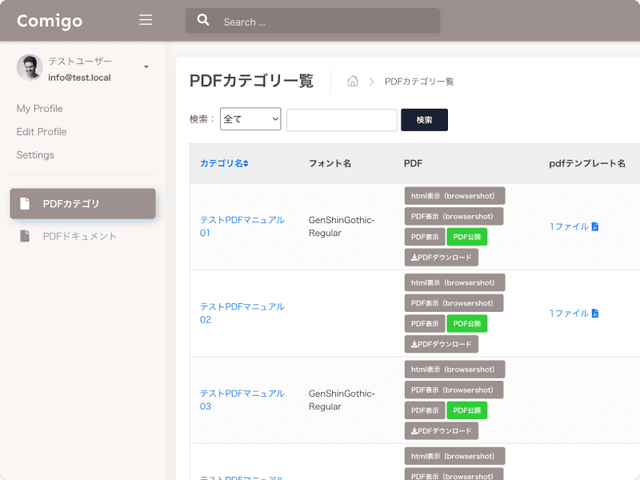This screenshot has height=480, width=640.
Task: Click the search magnifier icon
Action: point(203,21)
